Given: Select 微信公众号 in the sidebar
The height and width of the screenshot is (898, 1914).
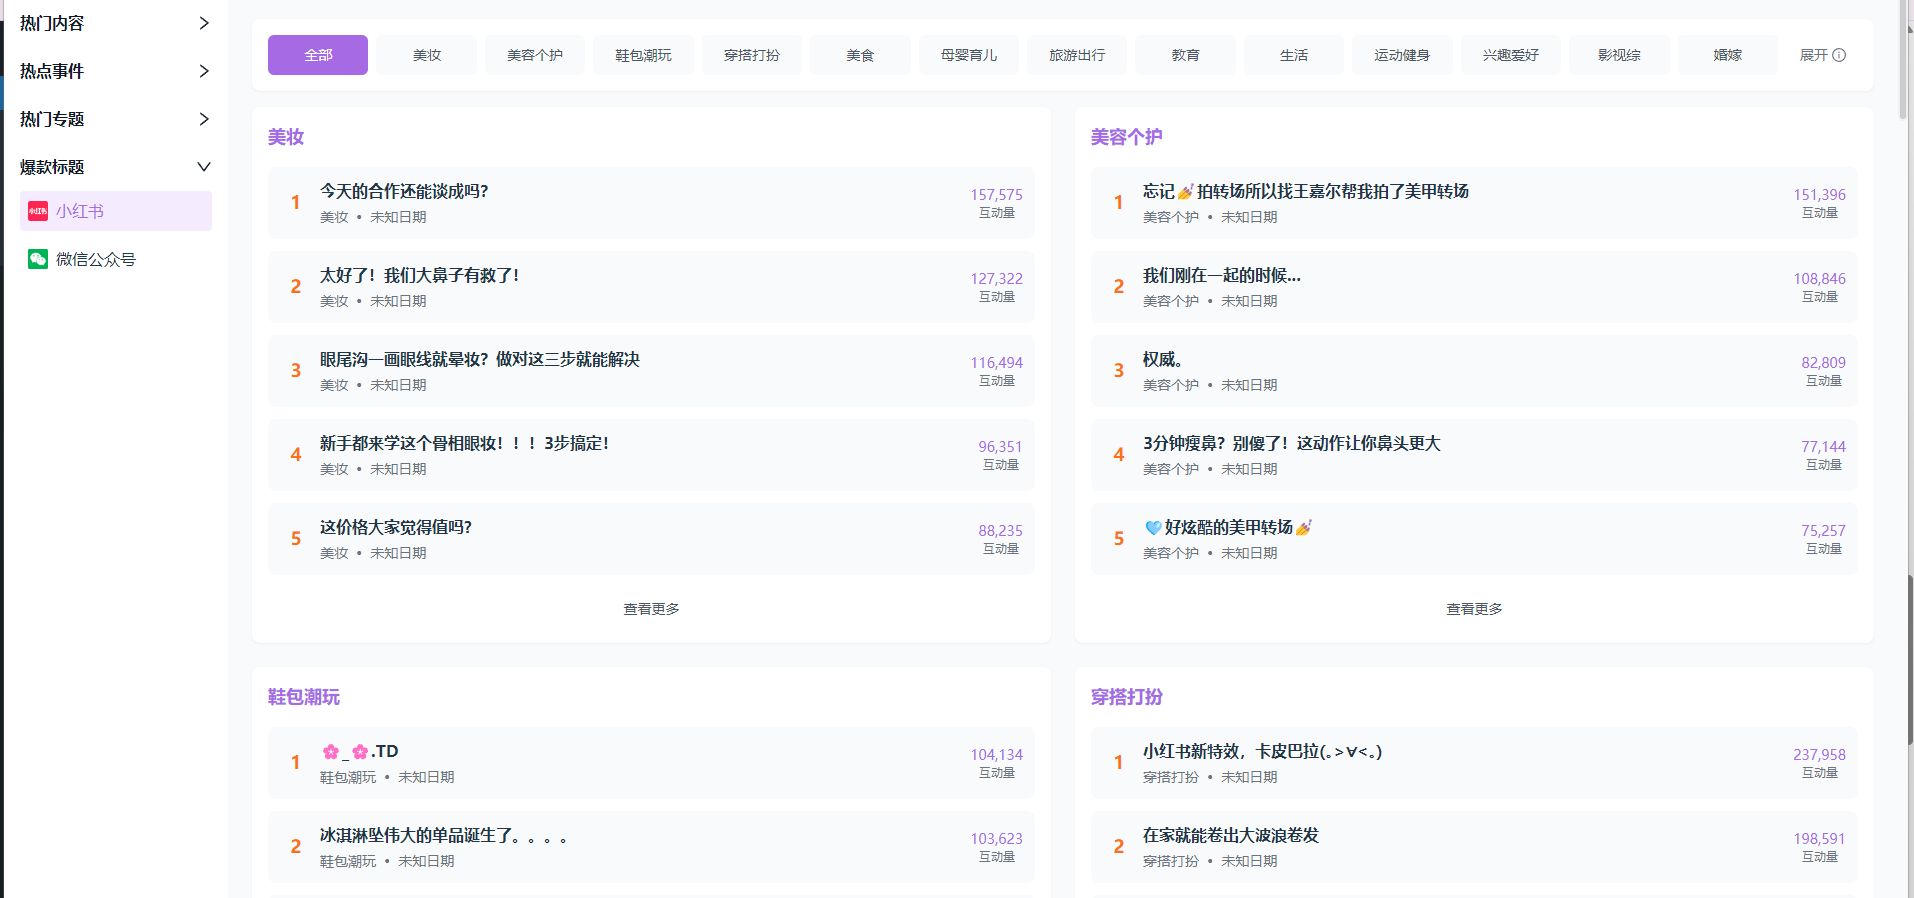Looking at the screenshot, I should tap(96, 259).
